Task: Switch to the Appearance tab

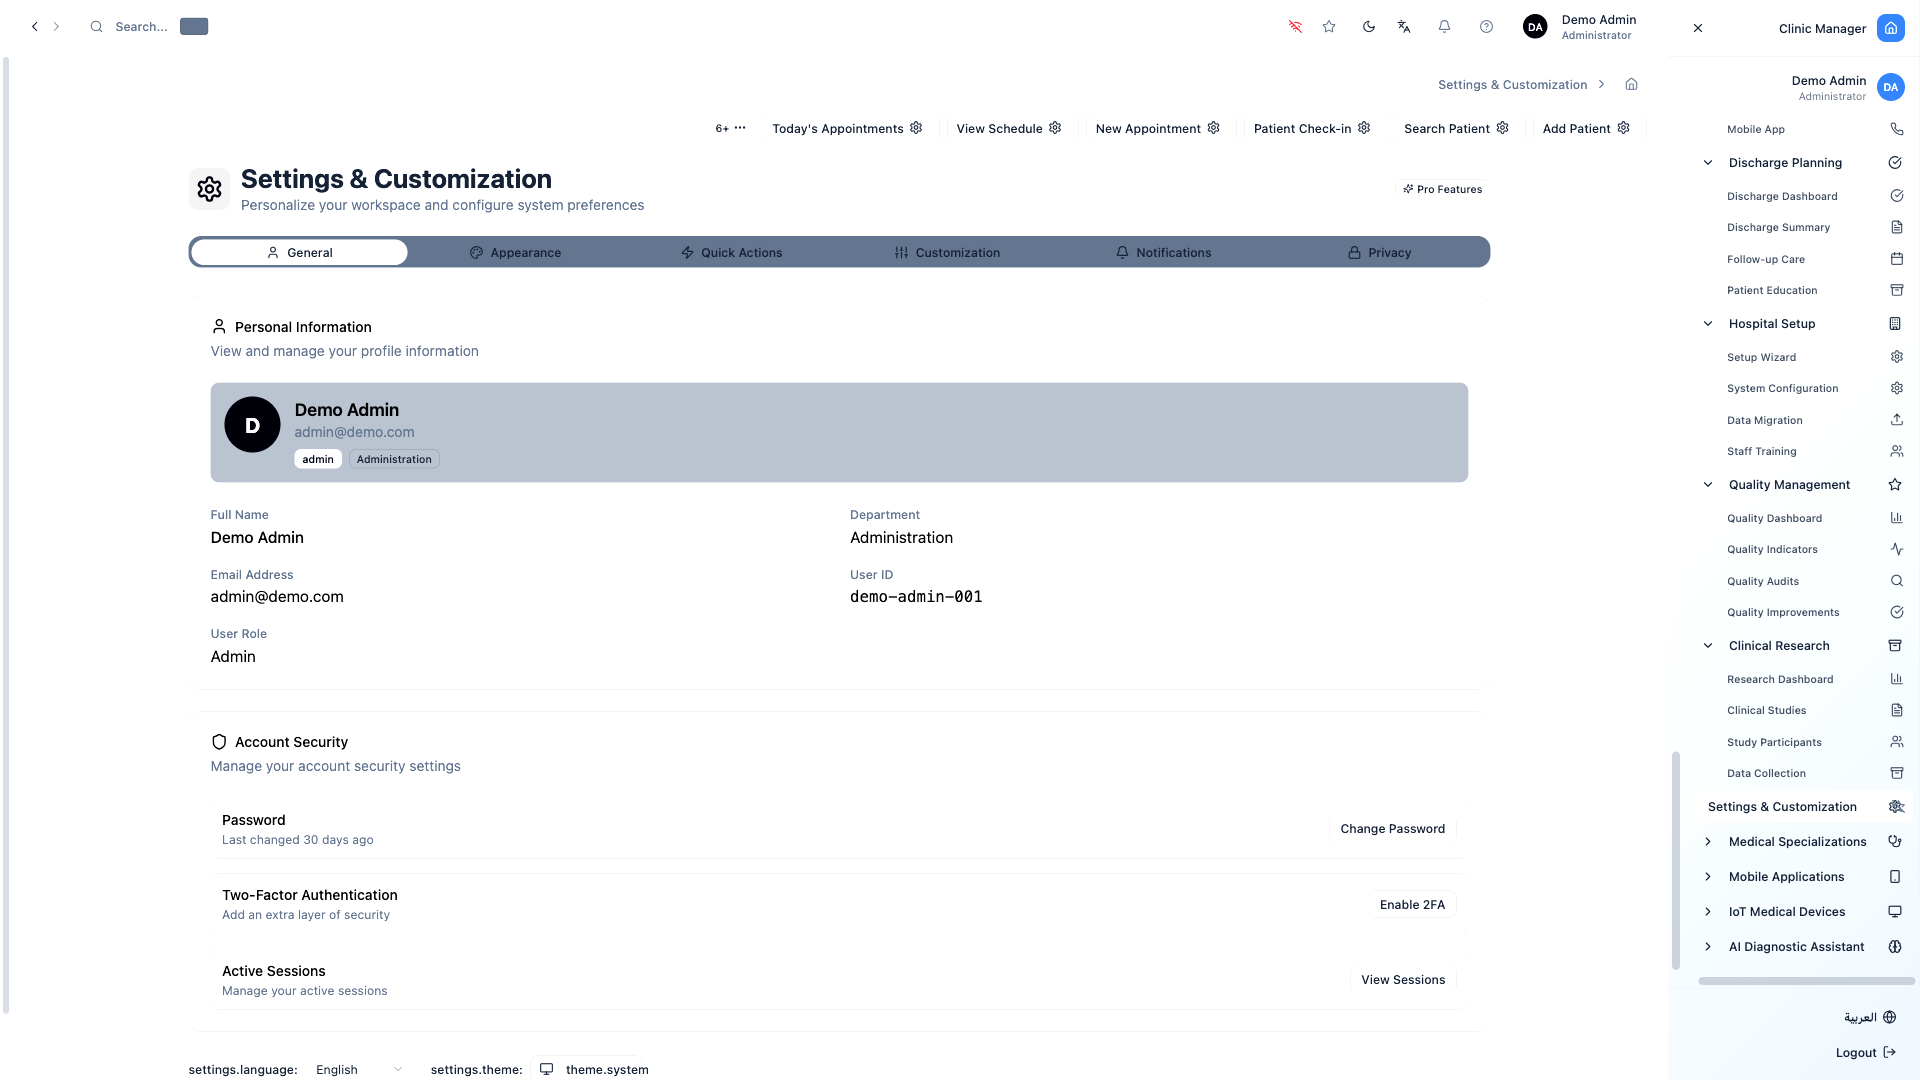Action: 515,253
